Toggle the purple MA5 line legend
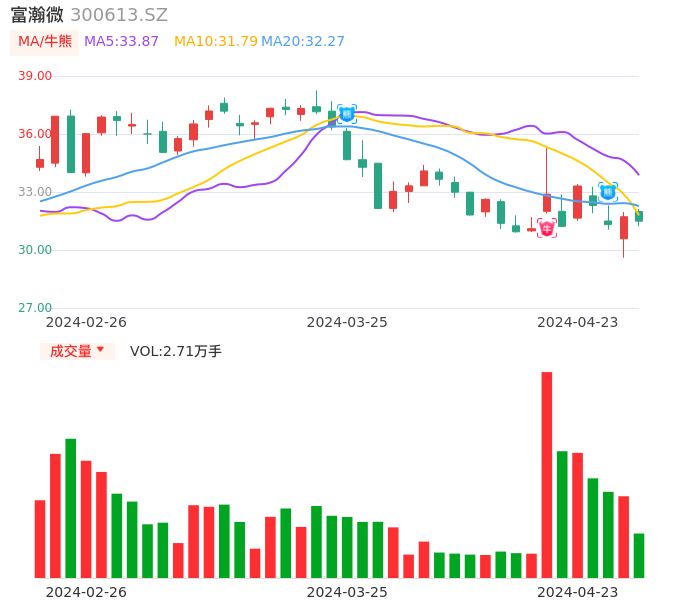 (121, 42)
